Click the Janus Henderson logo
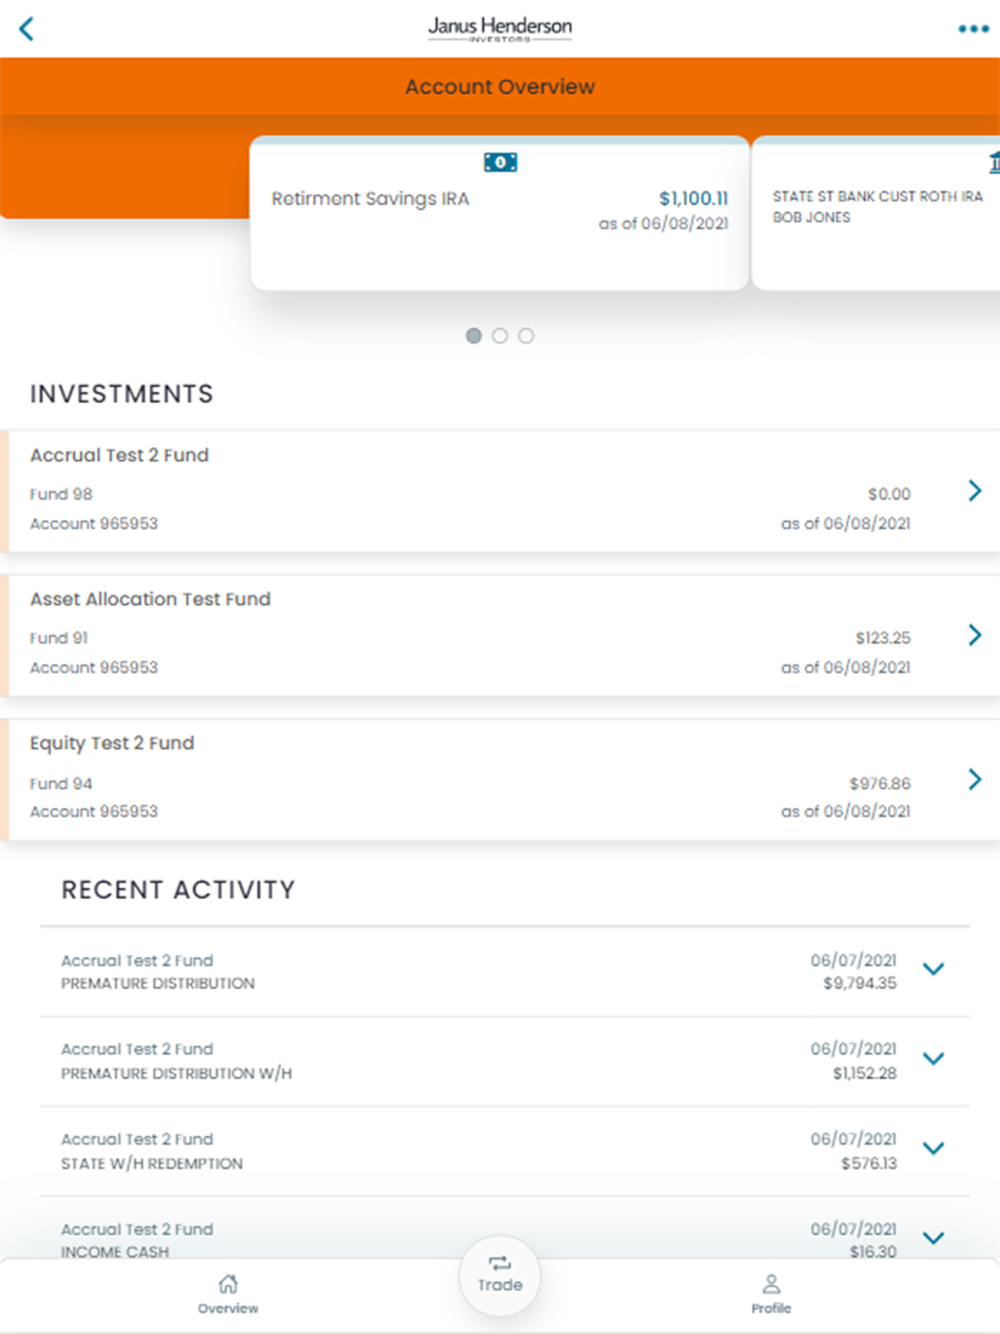This screenshot has height=1334, width=1000. pyautogui.click(x=500, y=28)
